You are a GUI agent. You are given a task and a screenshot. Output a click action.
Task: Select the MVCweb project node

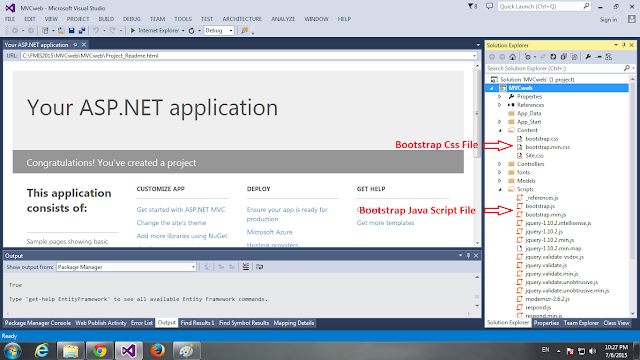pyautogui.click(x=557, y=88)
